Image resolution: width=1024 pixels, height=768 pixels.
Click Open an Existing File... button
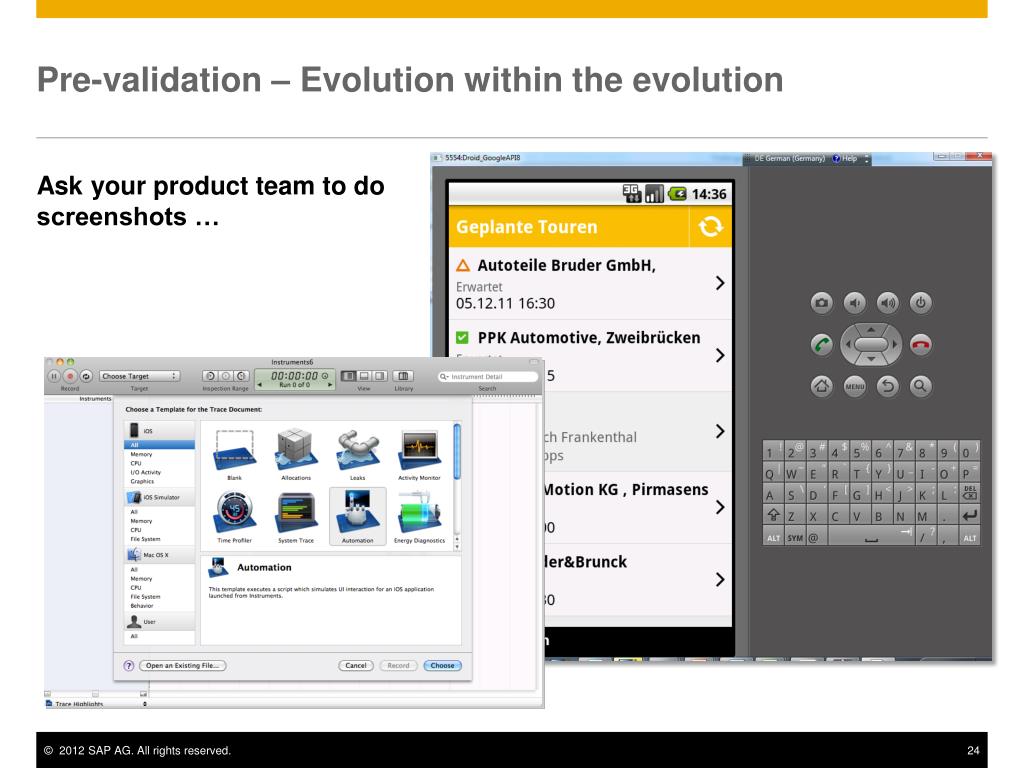click(182, 665)
